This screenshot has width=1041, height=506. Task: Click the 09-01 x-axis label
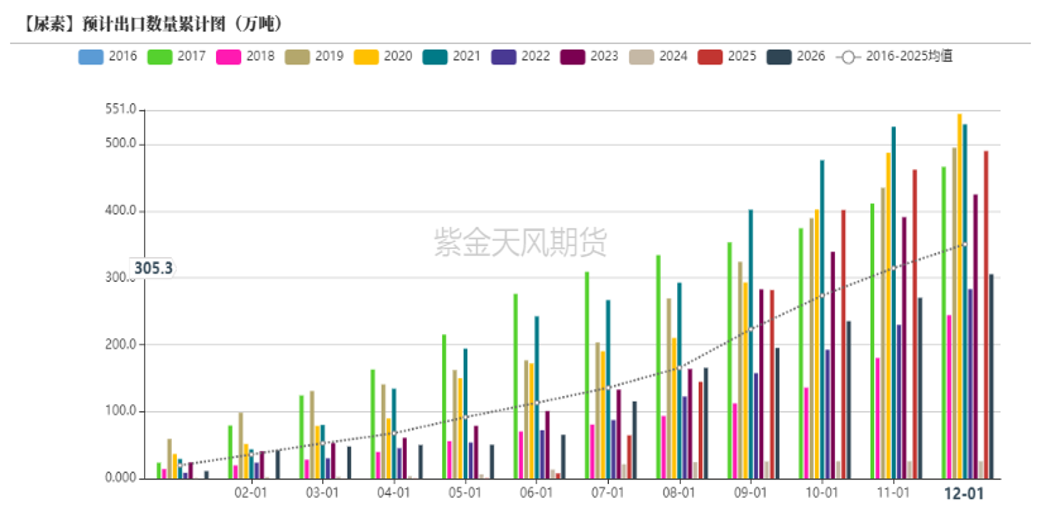(750, 494)
